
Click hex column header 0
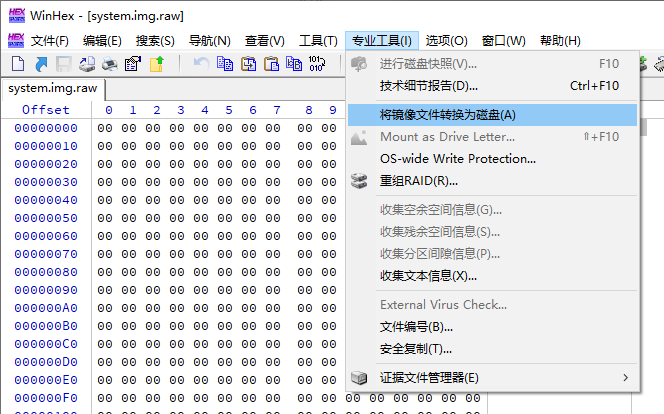[x=109, y=110]
